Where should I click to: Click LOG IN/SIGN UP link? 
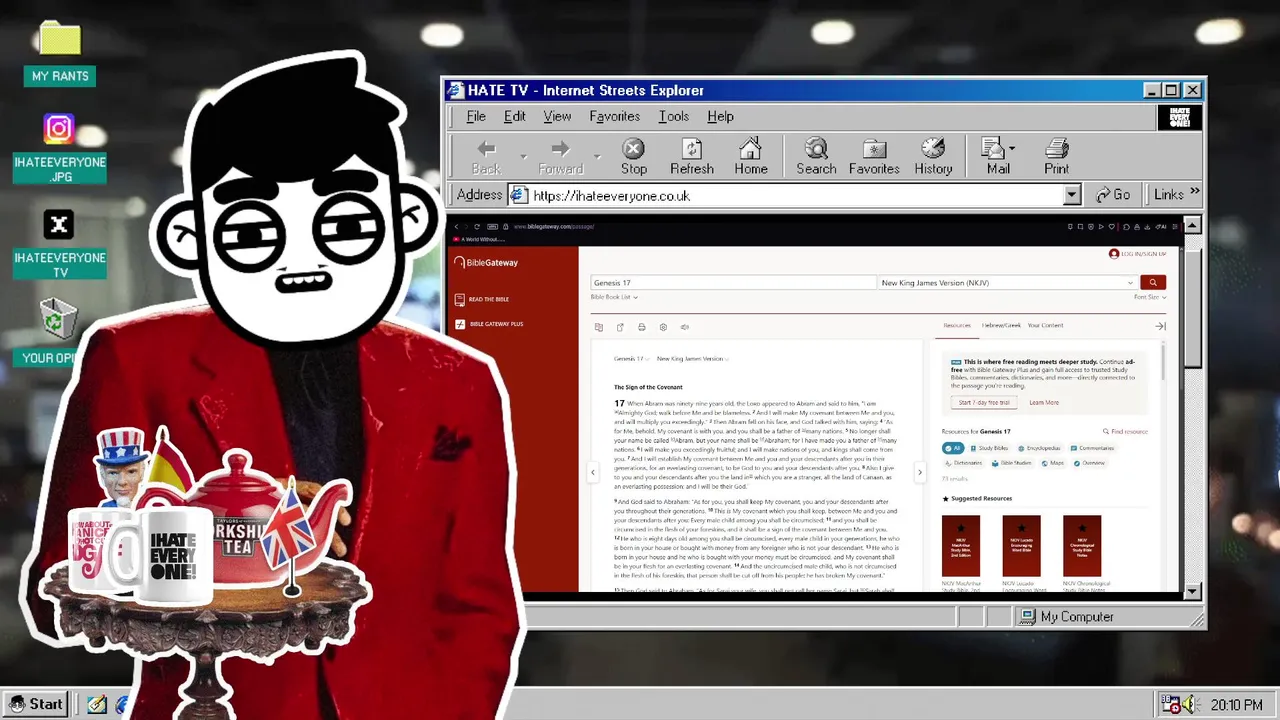1137,254
